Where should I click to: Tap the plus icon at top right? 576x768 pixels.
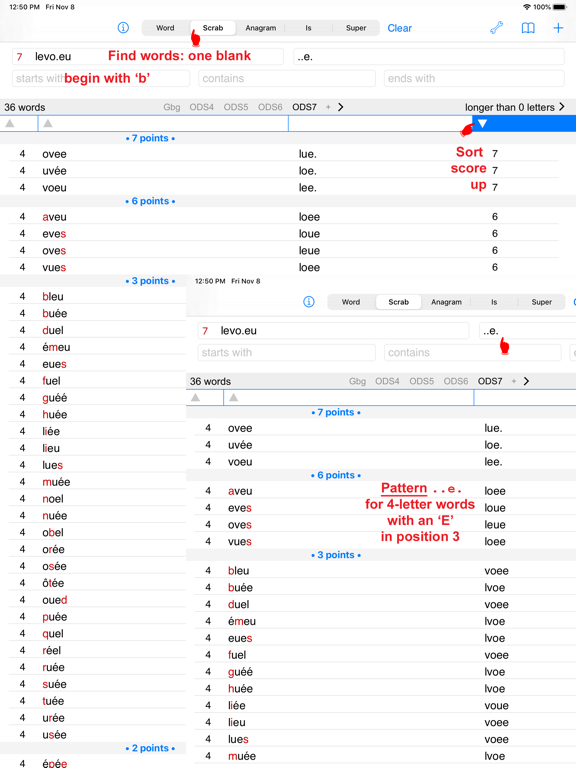pos(558,28)
